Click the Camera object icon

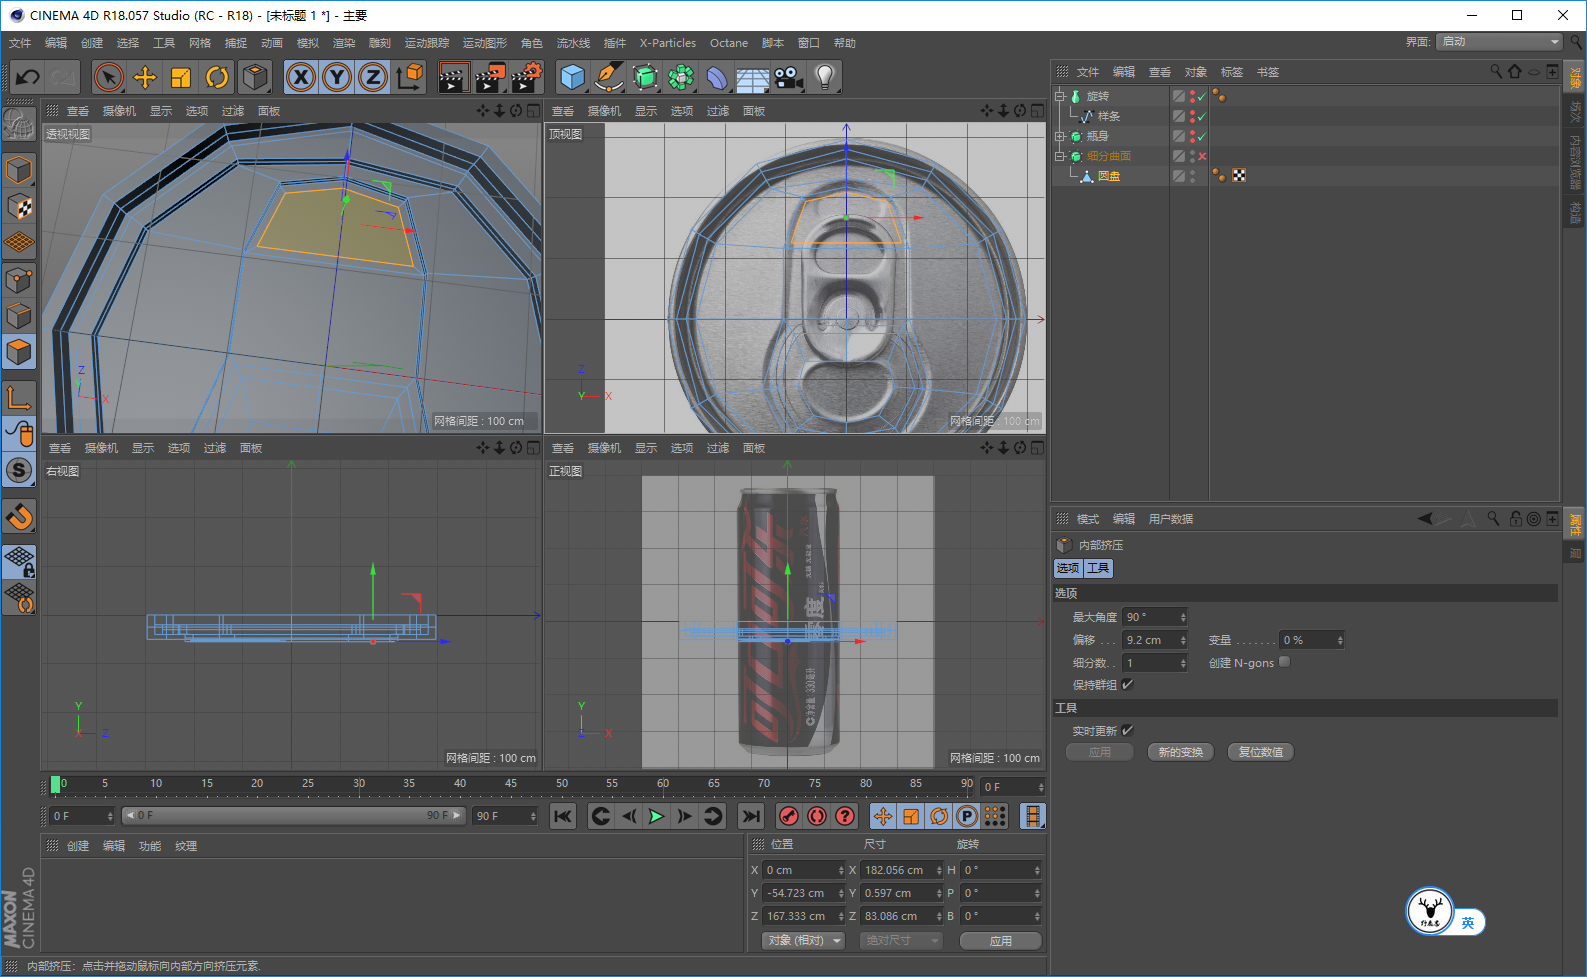click(x=788, y=77)
